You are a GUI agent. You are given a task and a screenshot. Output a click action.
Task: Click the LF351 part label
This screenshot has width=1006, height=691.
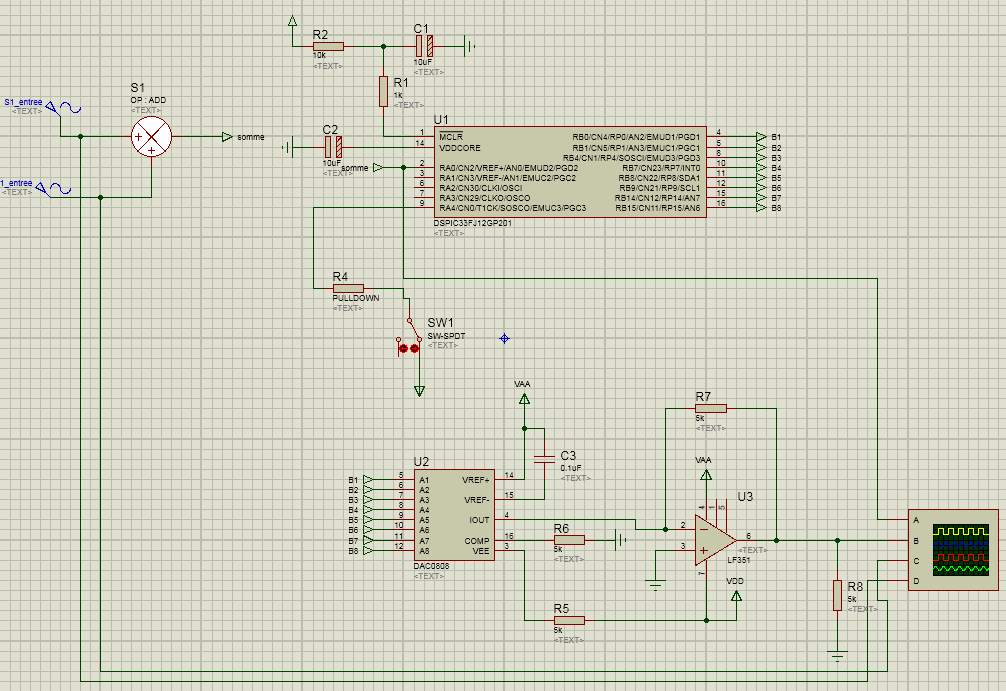click(738, 560)
